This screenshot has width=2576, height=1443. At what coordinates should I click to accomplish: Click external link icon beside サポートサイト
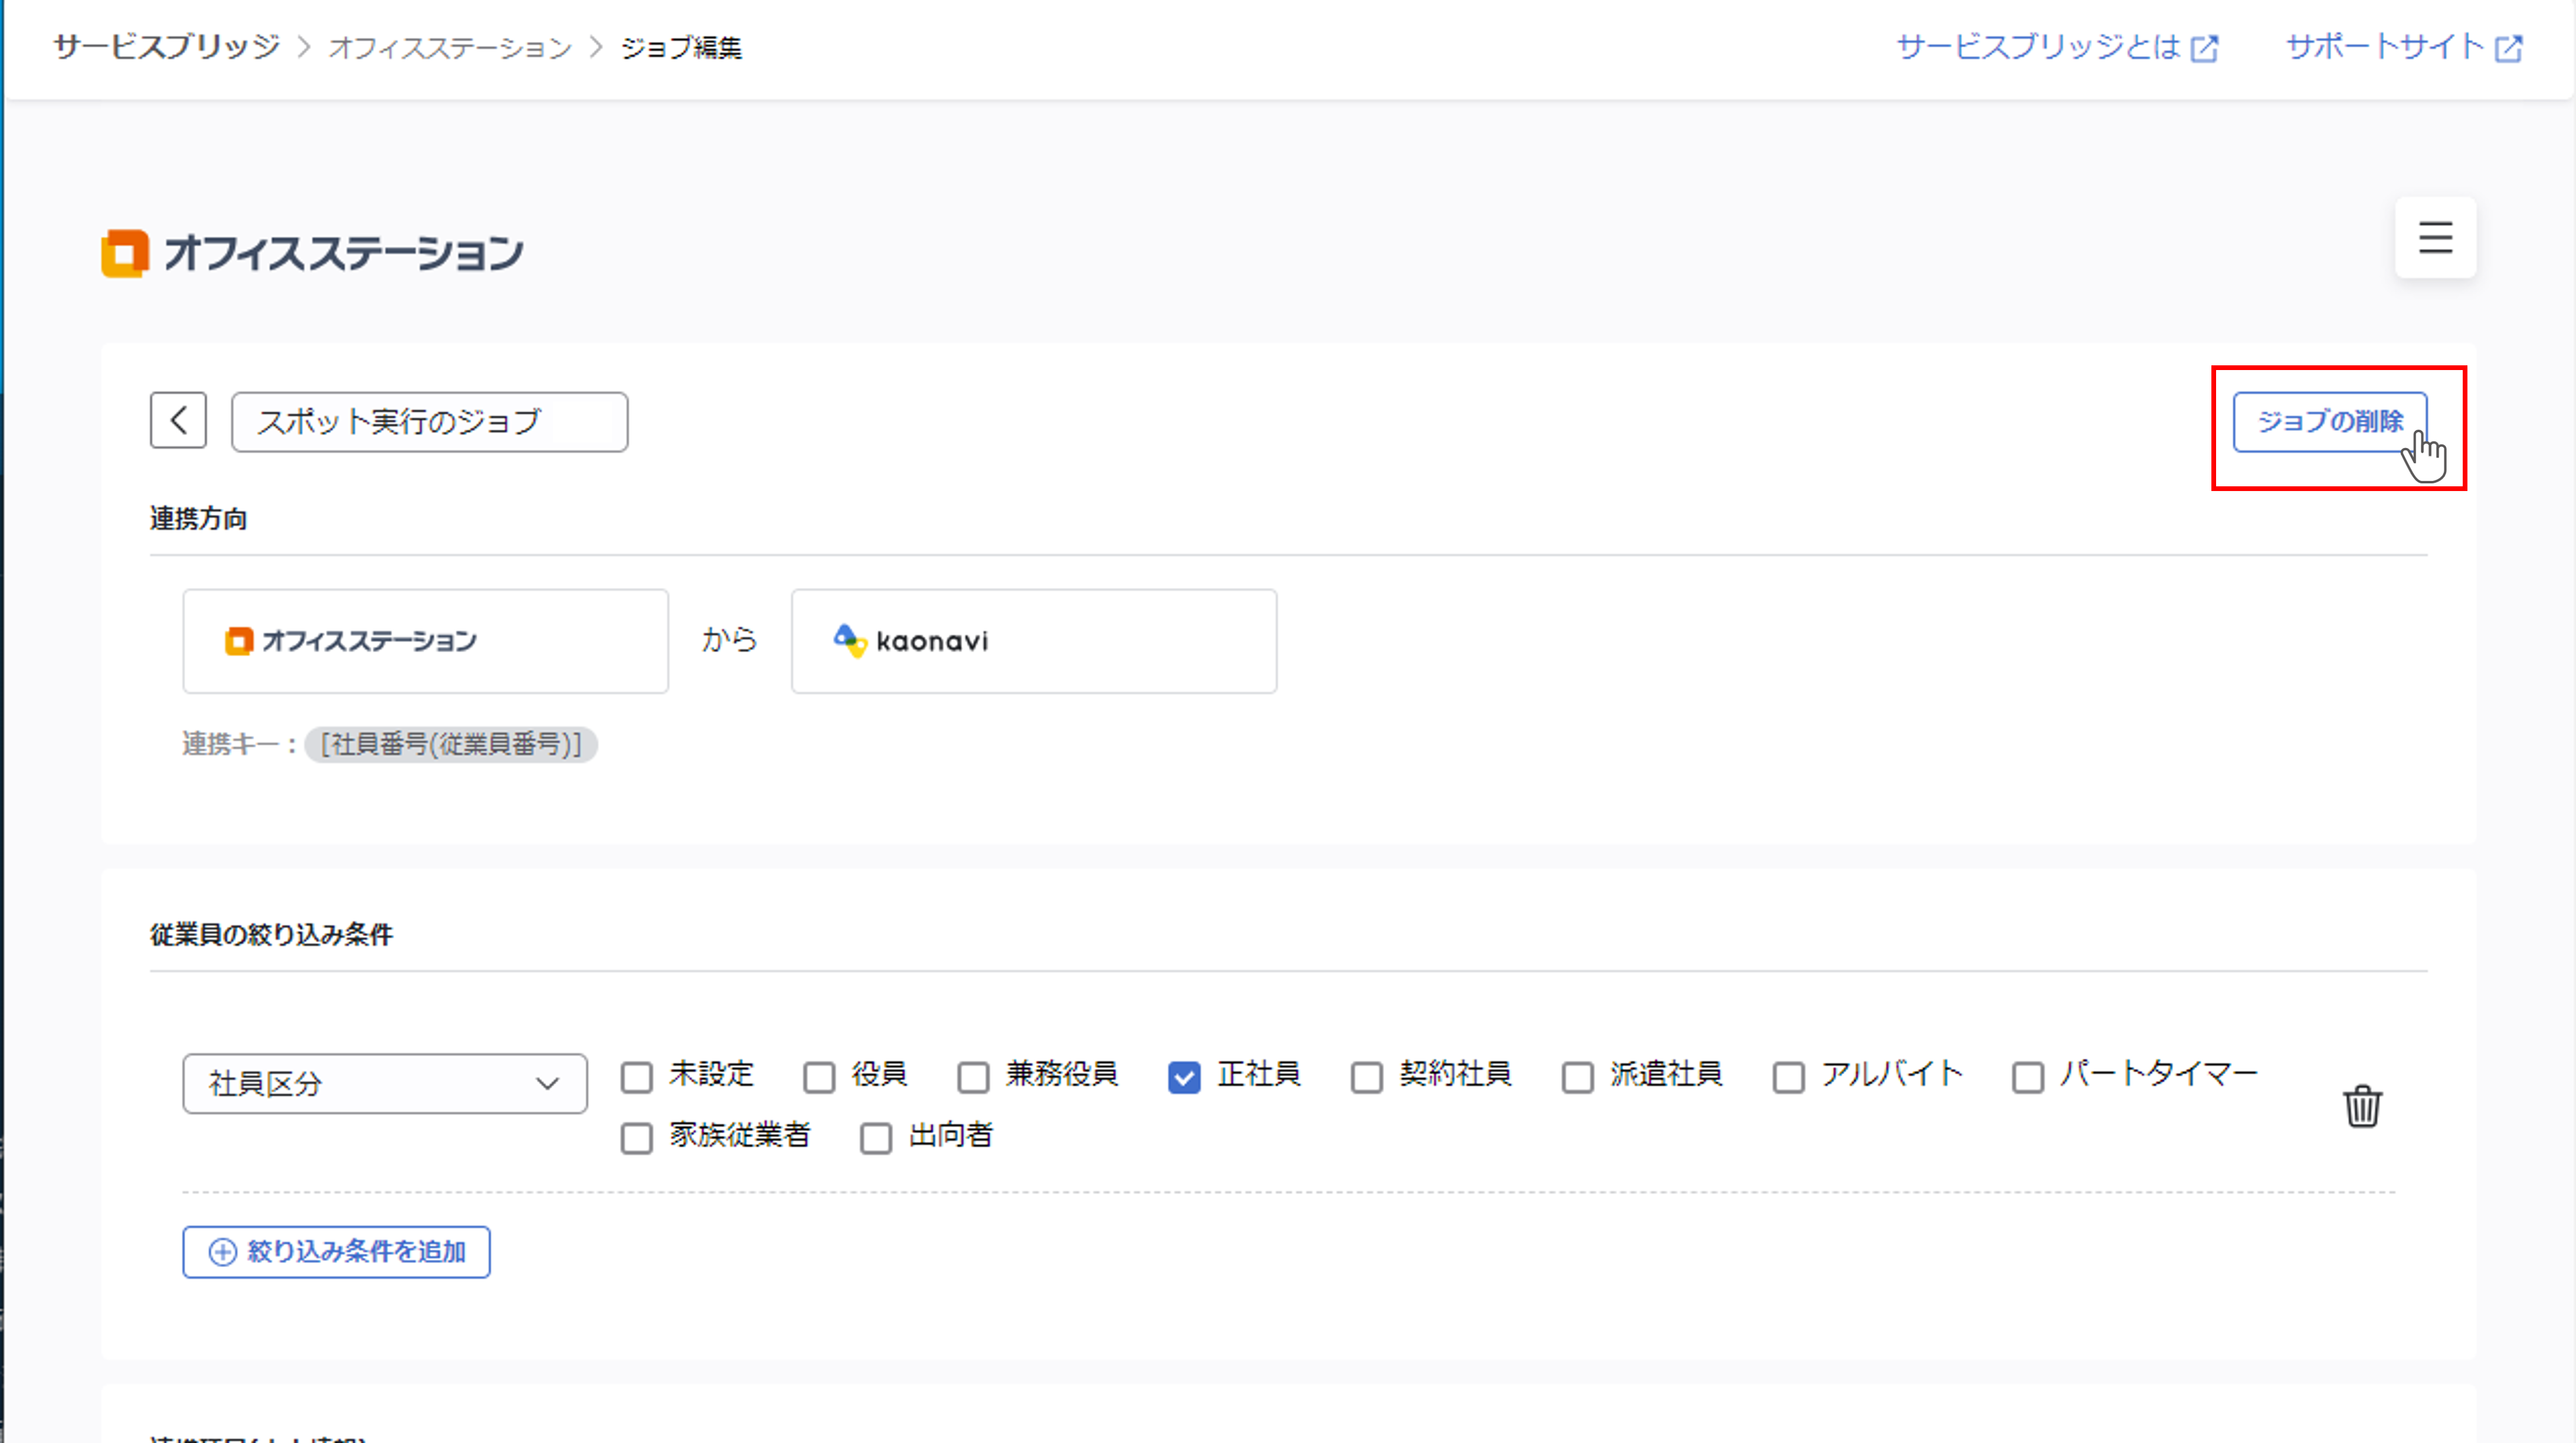click(x=2508, y=48)
